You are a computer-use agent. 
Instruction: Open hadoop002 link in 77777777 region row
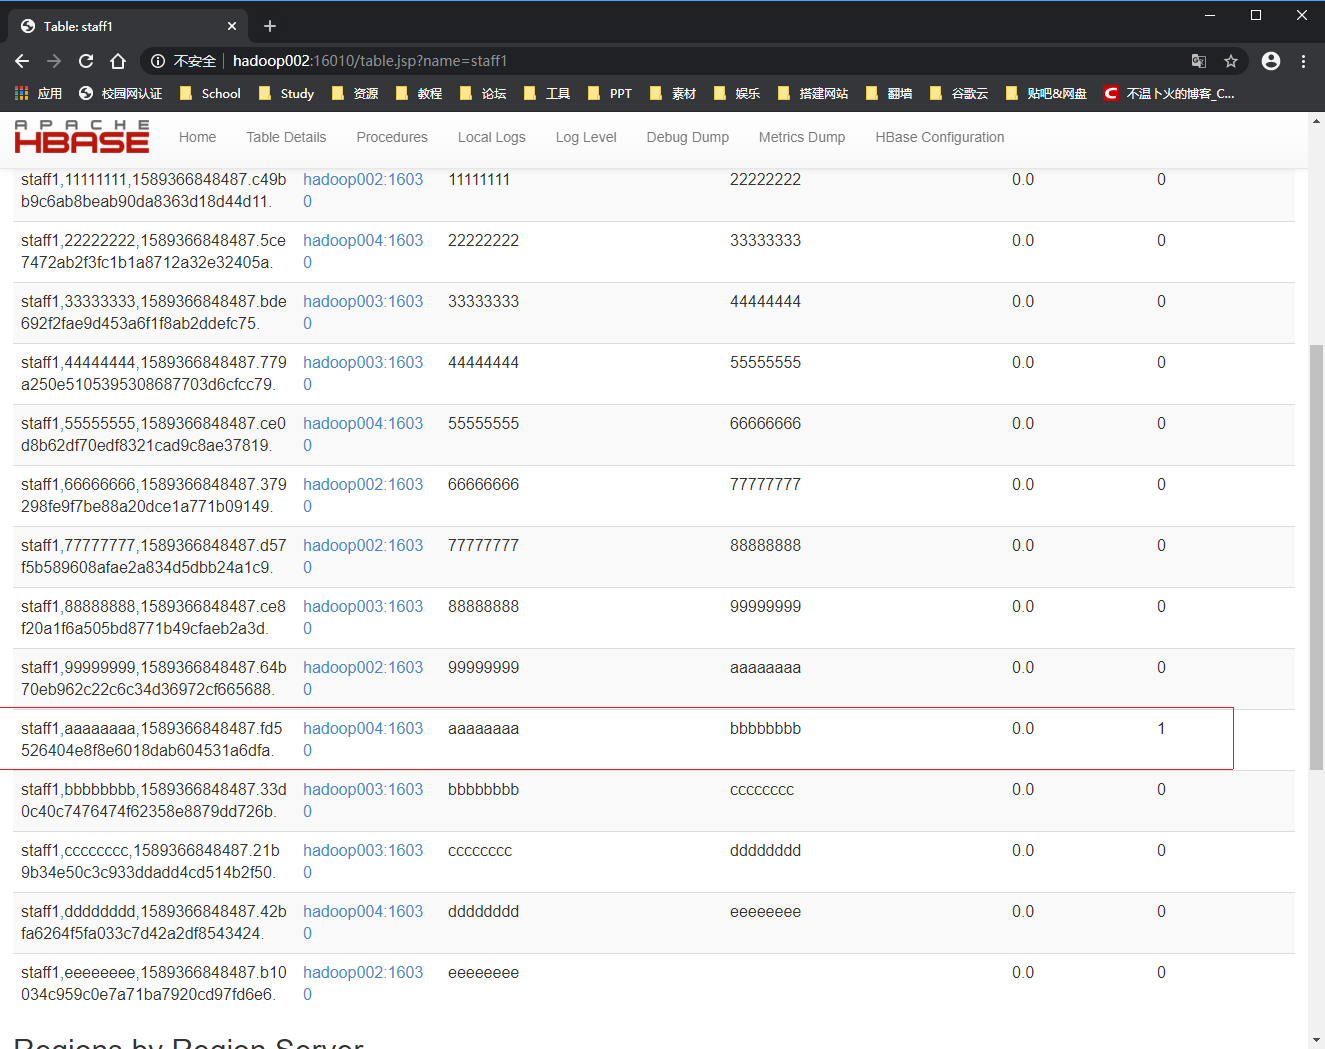[363, 556]
